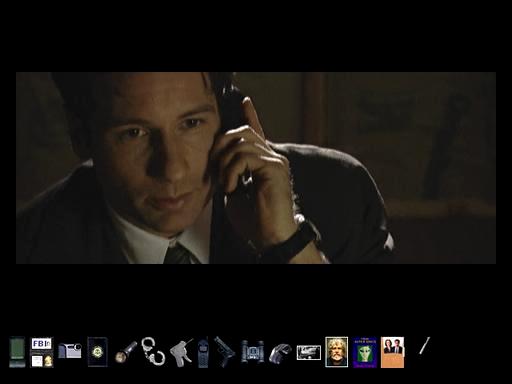Open the black-and-white evidence photo
This screenshot has width=512, height=384.
[309, 353]
